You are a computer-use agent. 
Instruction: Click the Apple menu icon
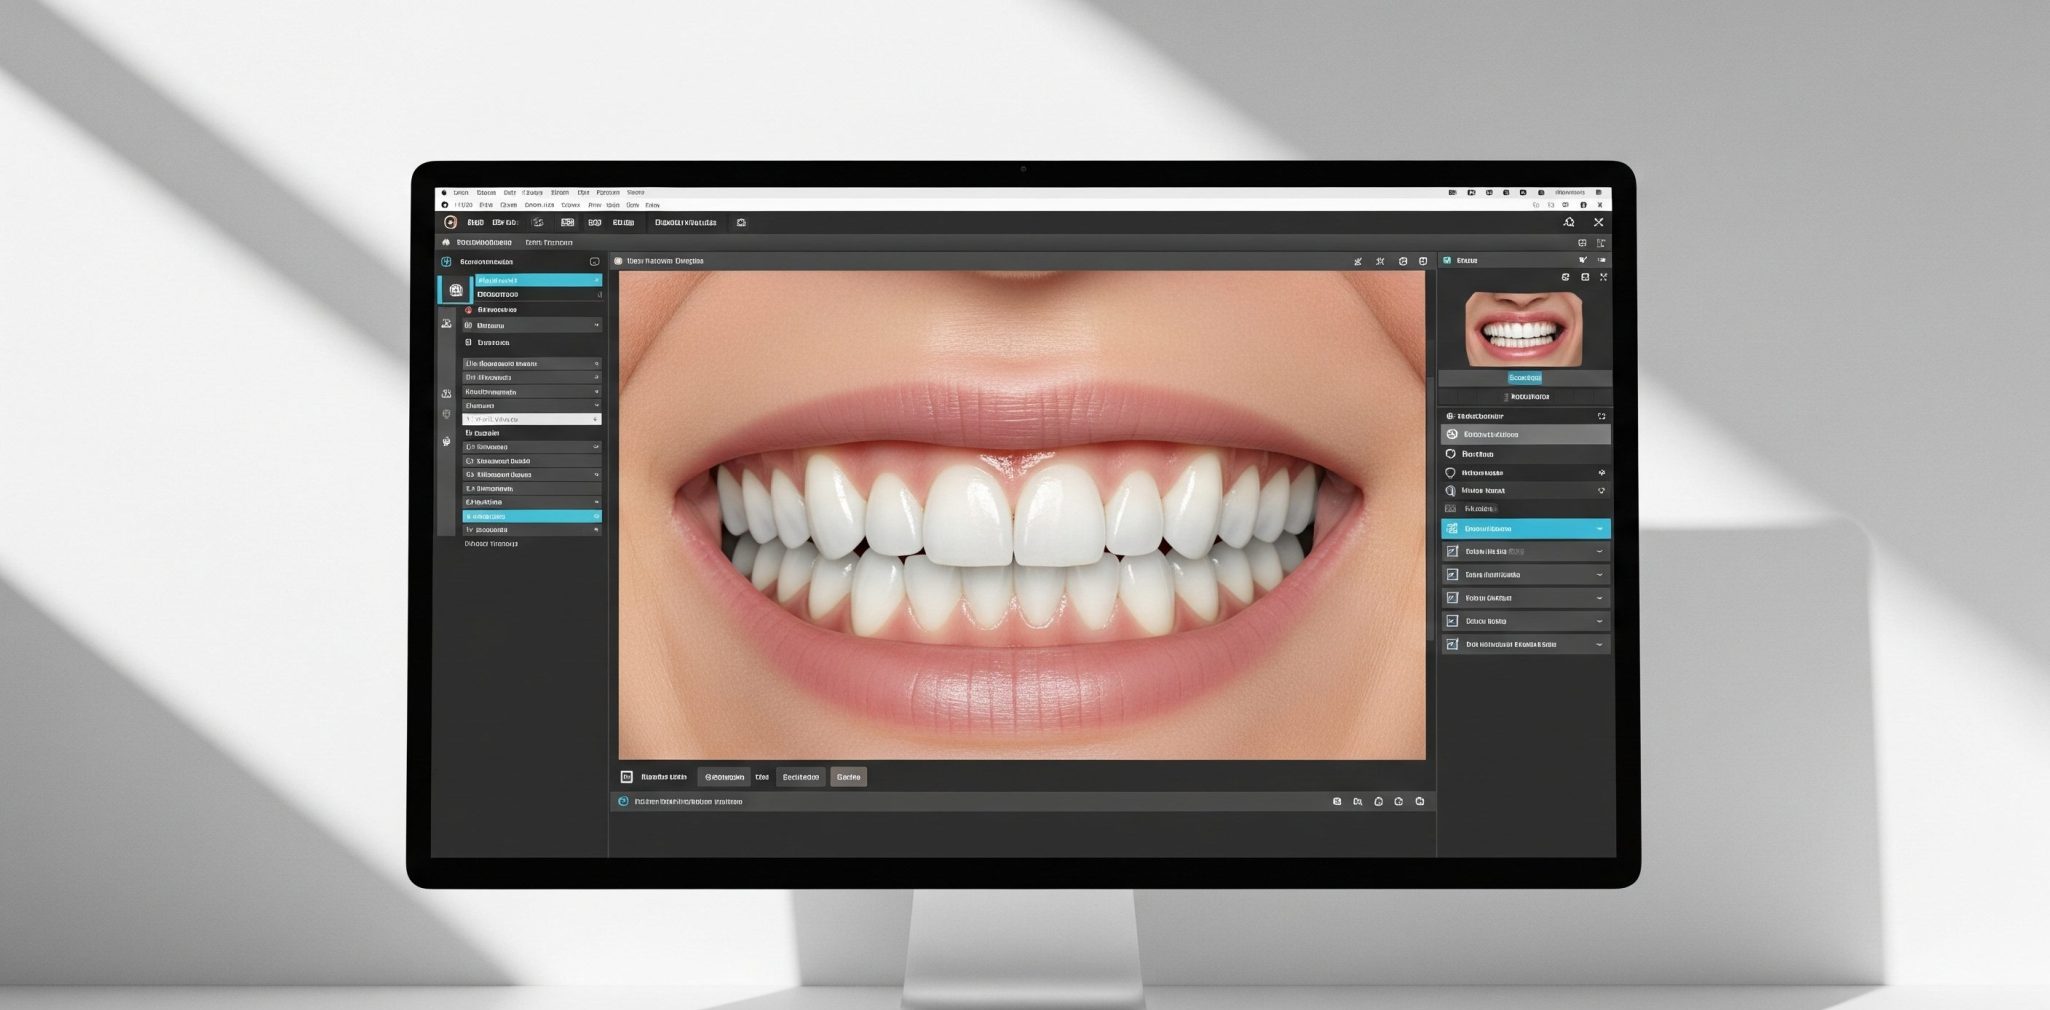click(x=444, y=193)
